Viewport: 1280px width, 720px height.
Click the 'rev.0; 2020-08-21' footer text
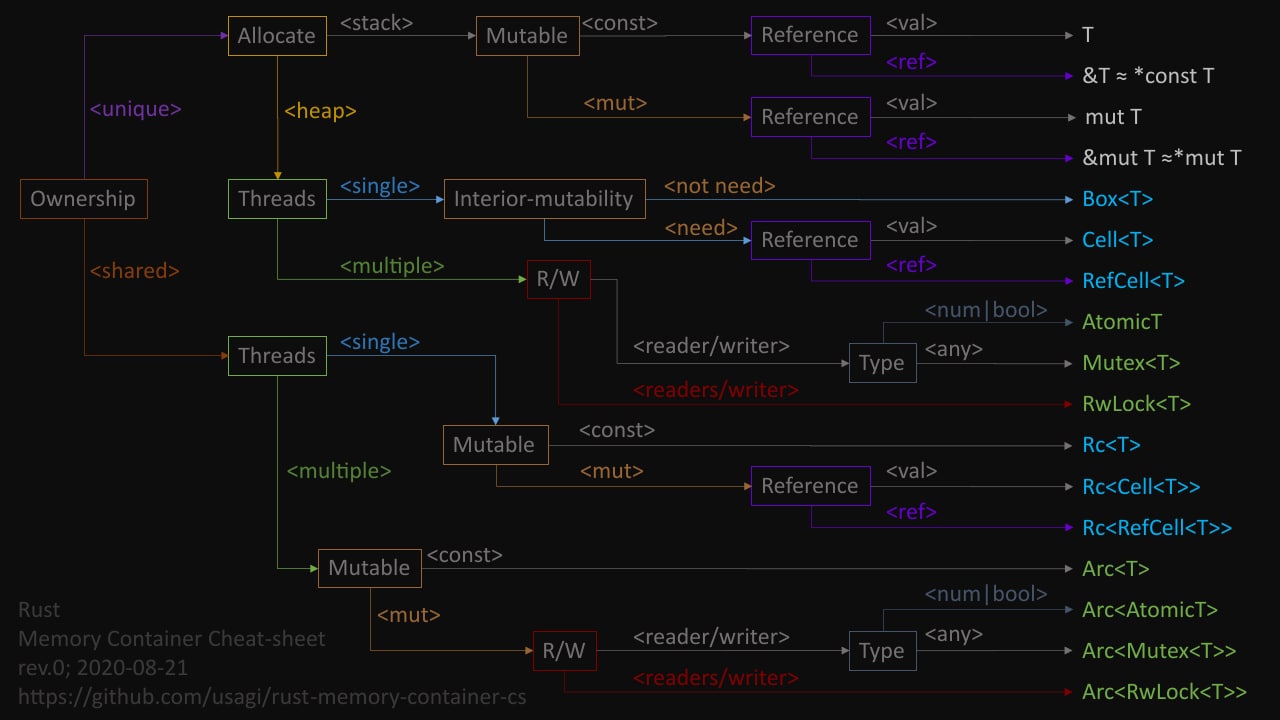tap(103, 667)
